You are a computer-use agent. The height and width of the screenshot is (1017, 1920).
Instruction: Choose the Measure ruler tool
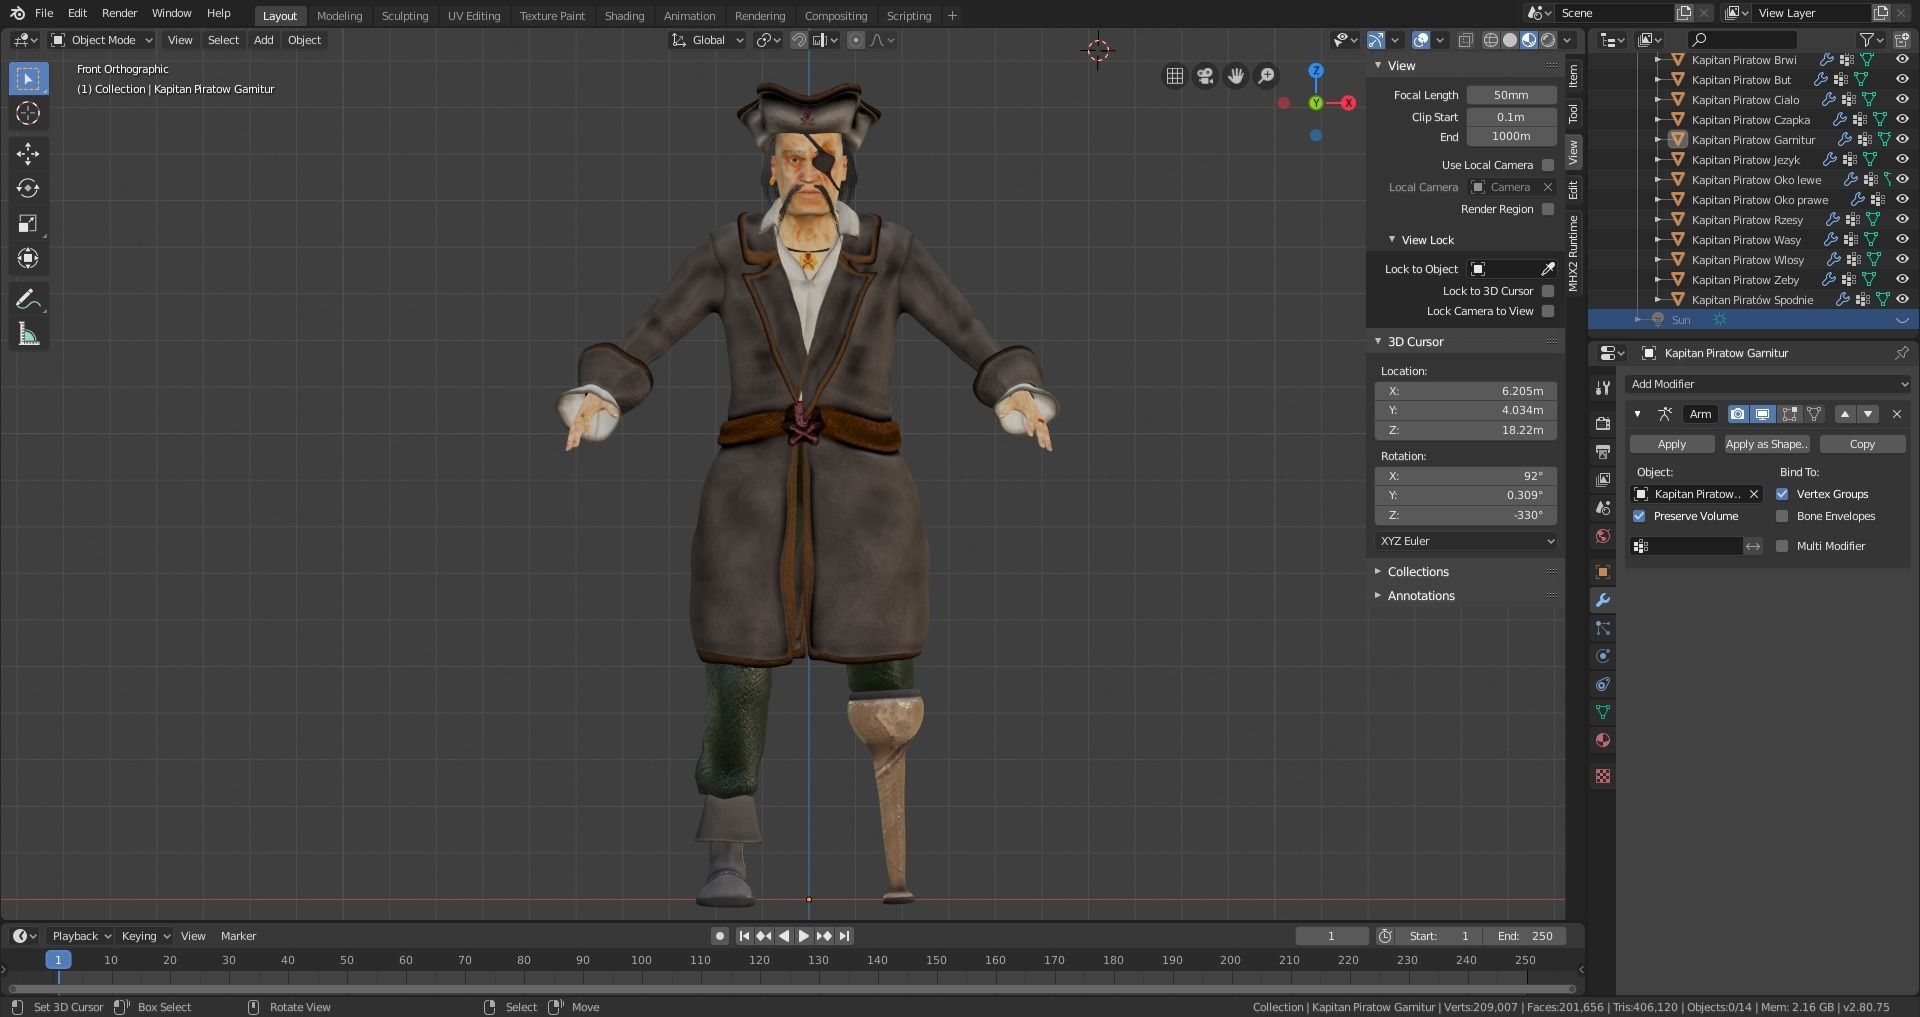click(x=28, y=334)
